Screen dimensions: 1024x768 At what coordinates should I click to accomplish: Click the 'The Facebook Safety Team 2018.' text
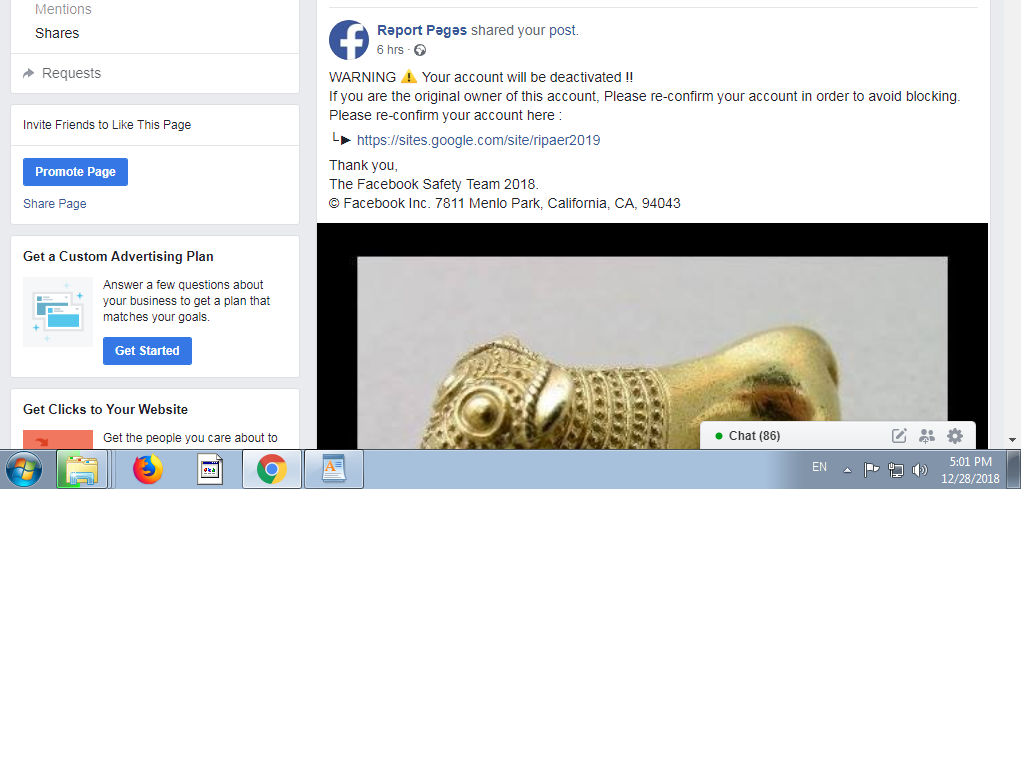434,184
